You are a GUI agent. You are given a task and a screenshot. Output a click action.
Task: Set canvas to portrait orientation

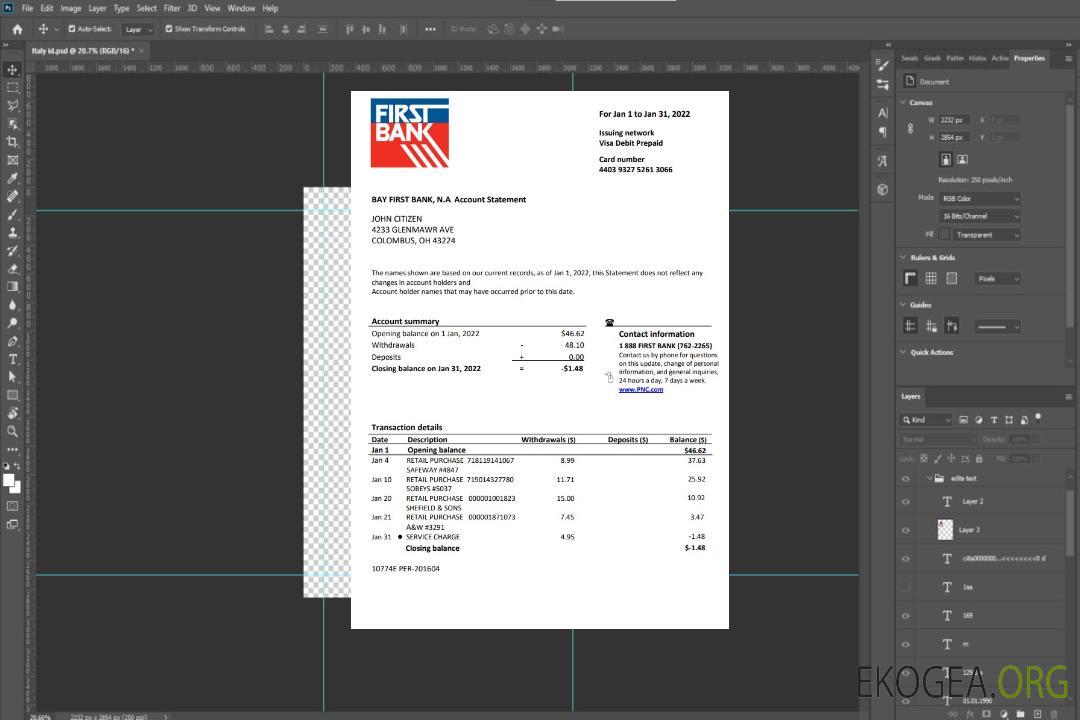pos(946,159)
